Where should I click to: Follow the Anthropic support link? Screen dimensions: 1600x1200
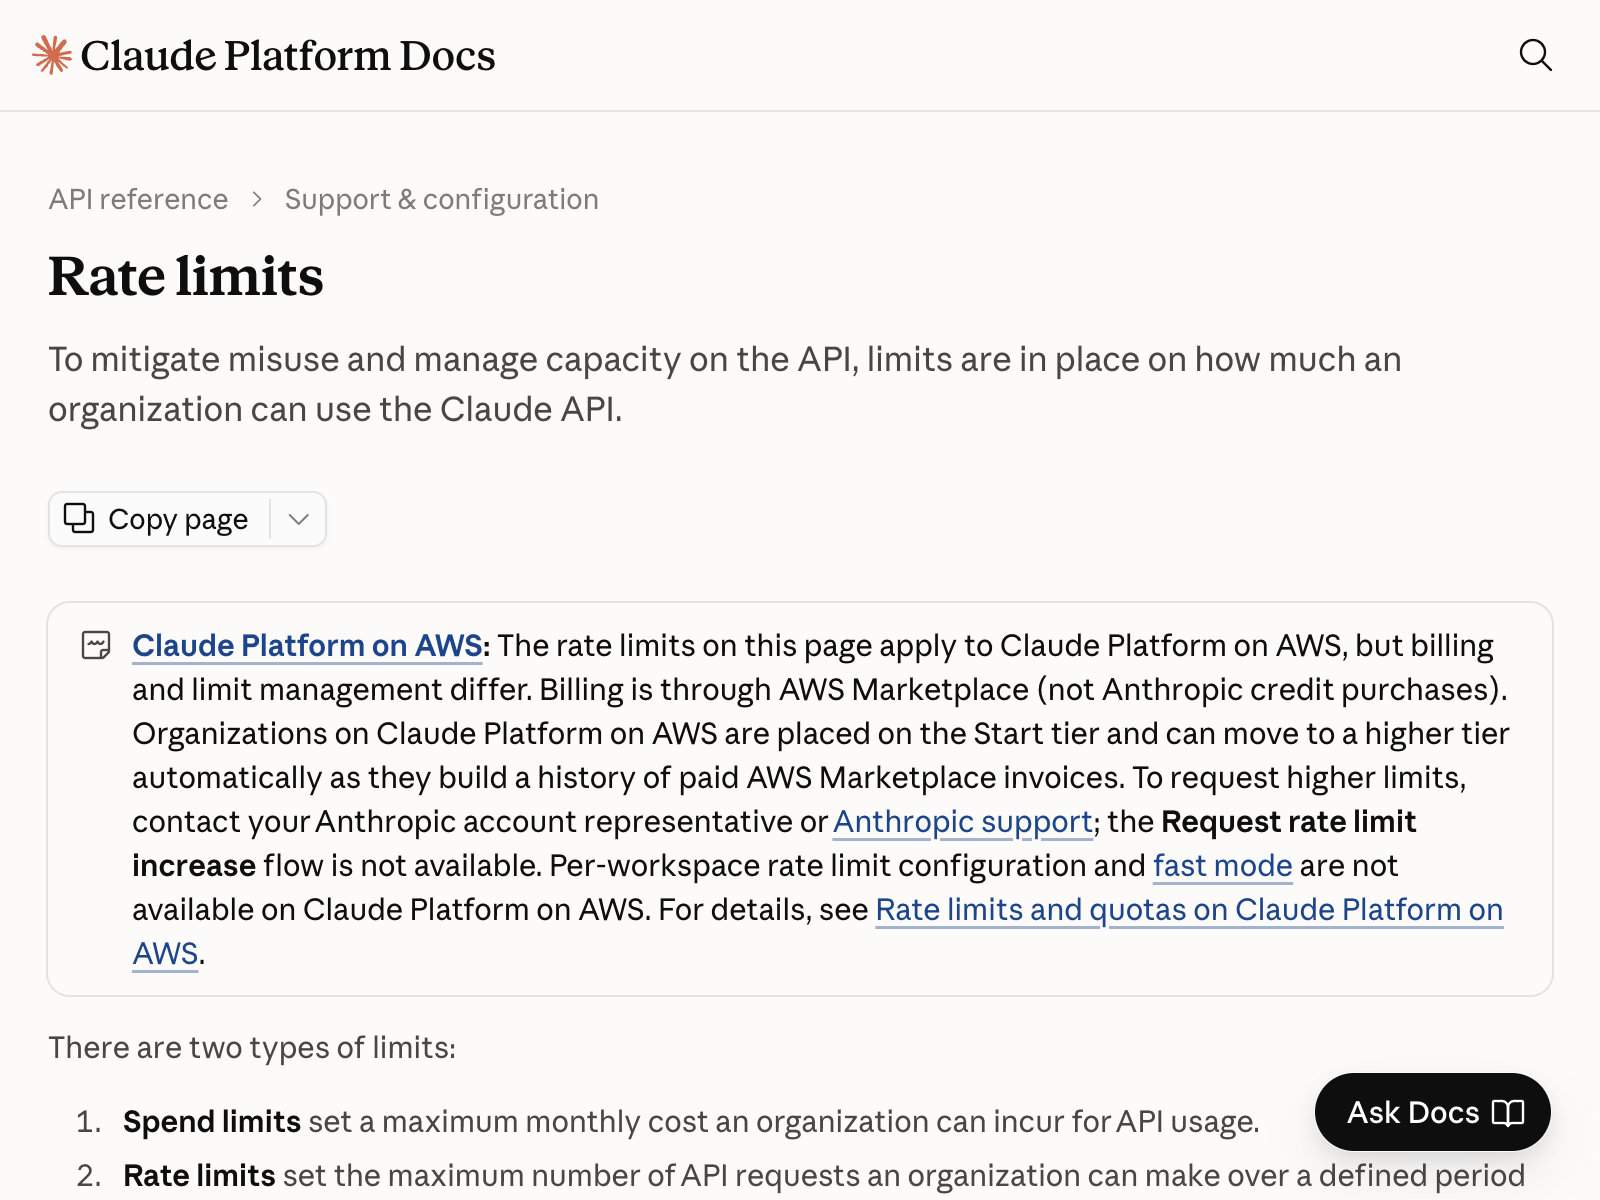click(963, 821)
